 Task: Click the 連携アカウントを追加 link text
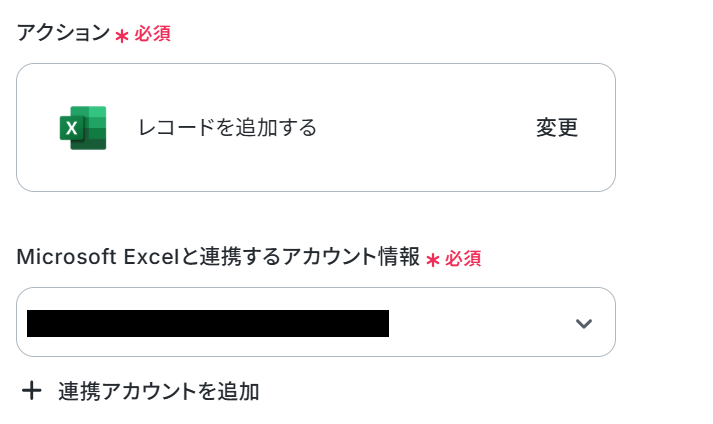(159, 391)
